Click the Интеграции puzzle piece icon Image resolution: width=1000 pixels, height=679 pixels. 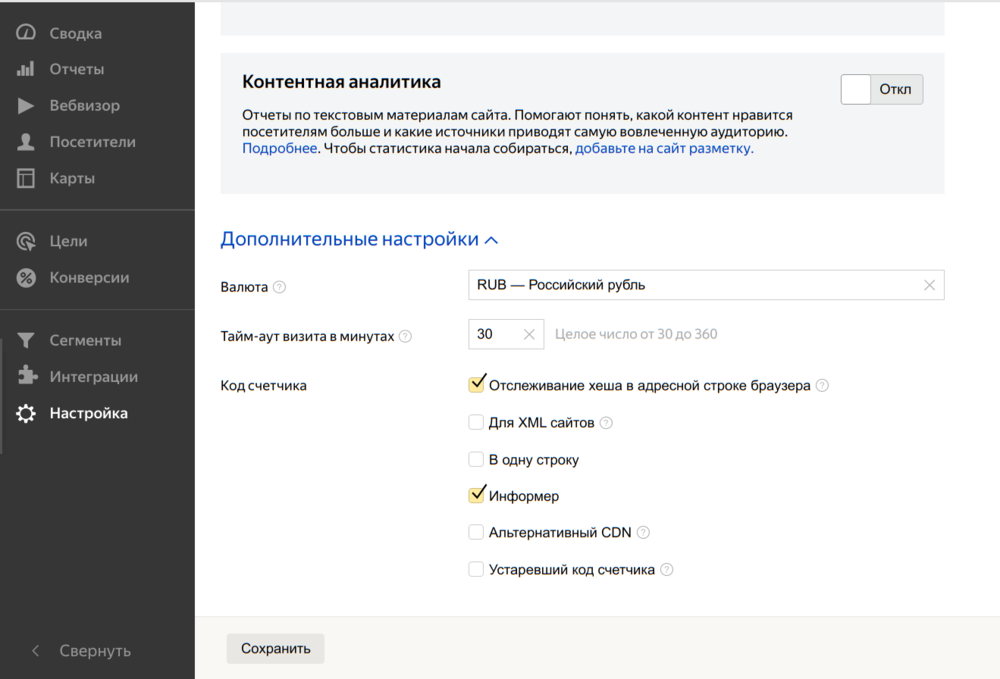[x=26, y=377]
